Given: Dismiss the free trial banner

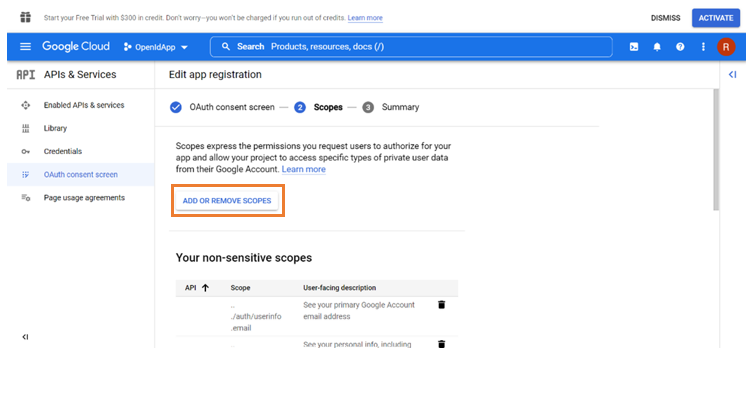Looking at the screenshot, I should [x=665, y=18].
